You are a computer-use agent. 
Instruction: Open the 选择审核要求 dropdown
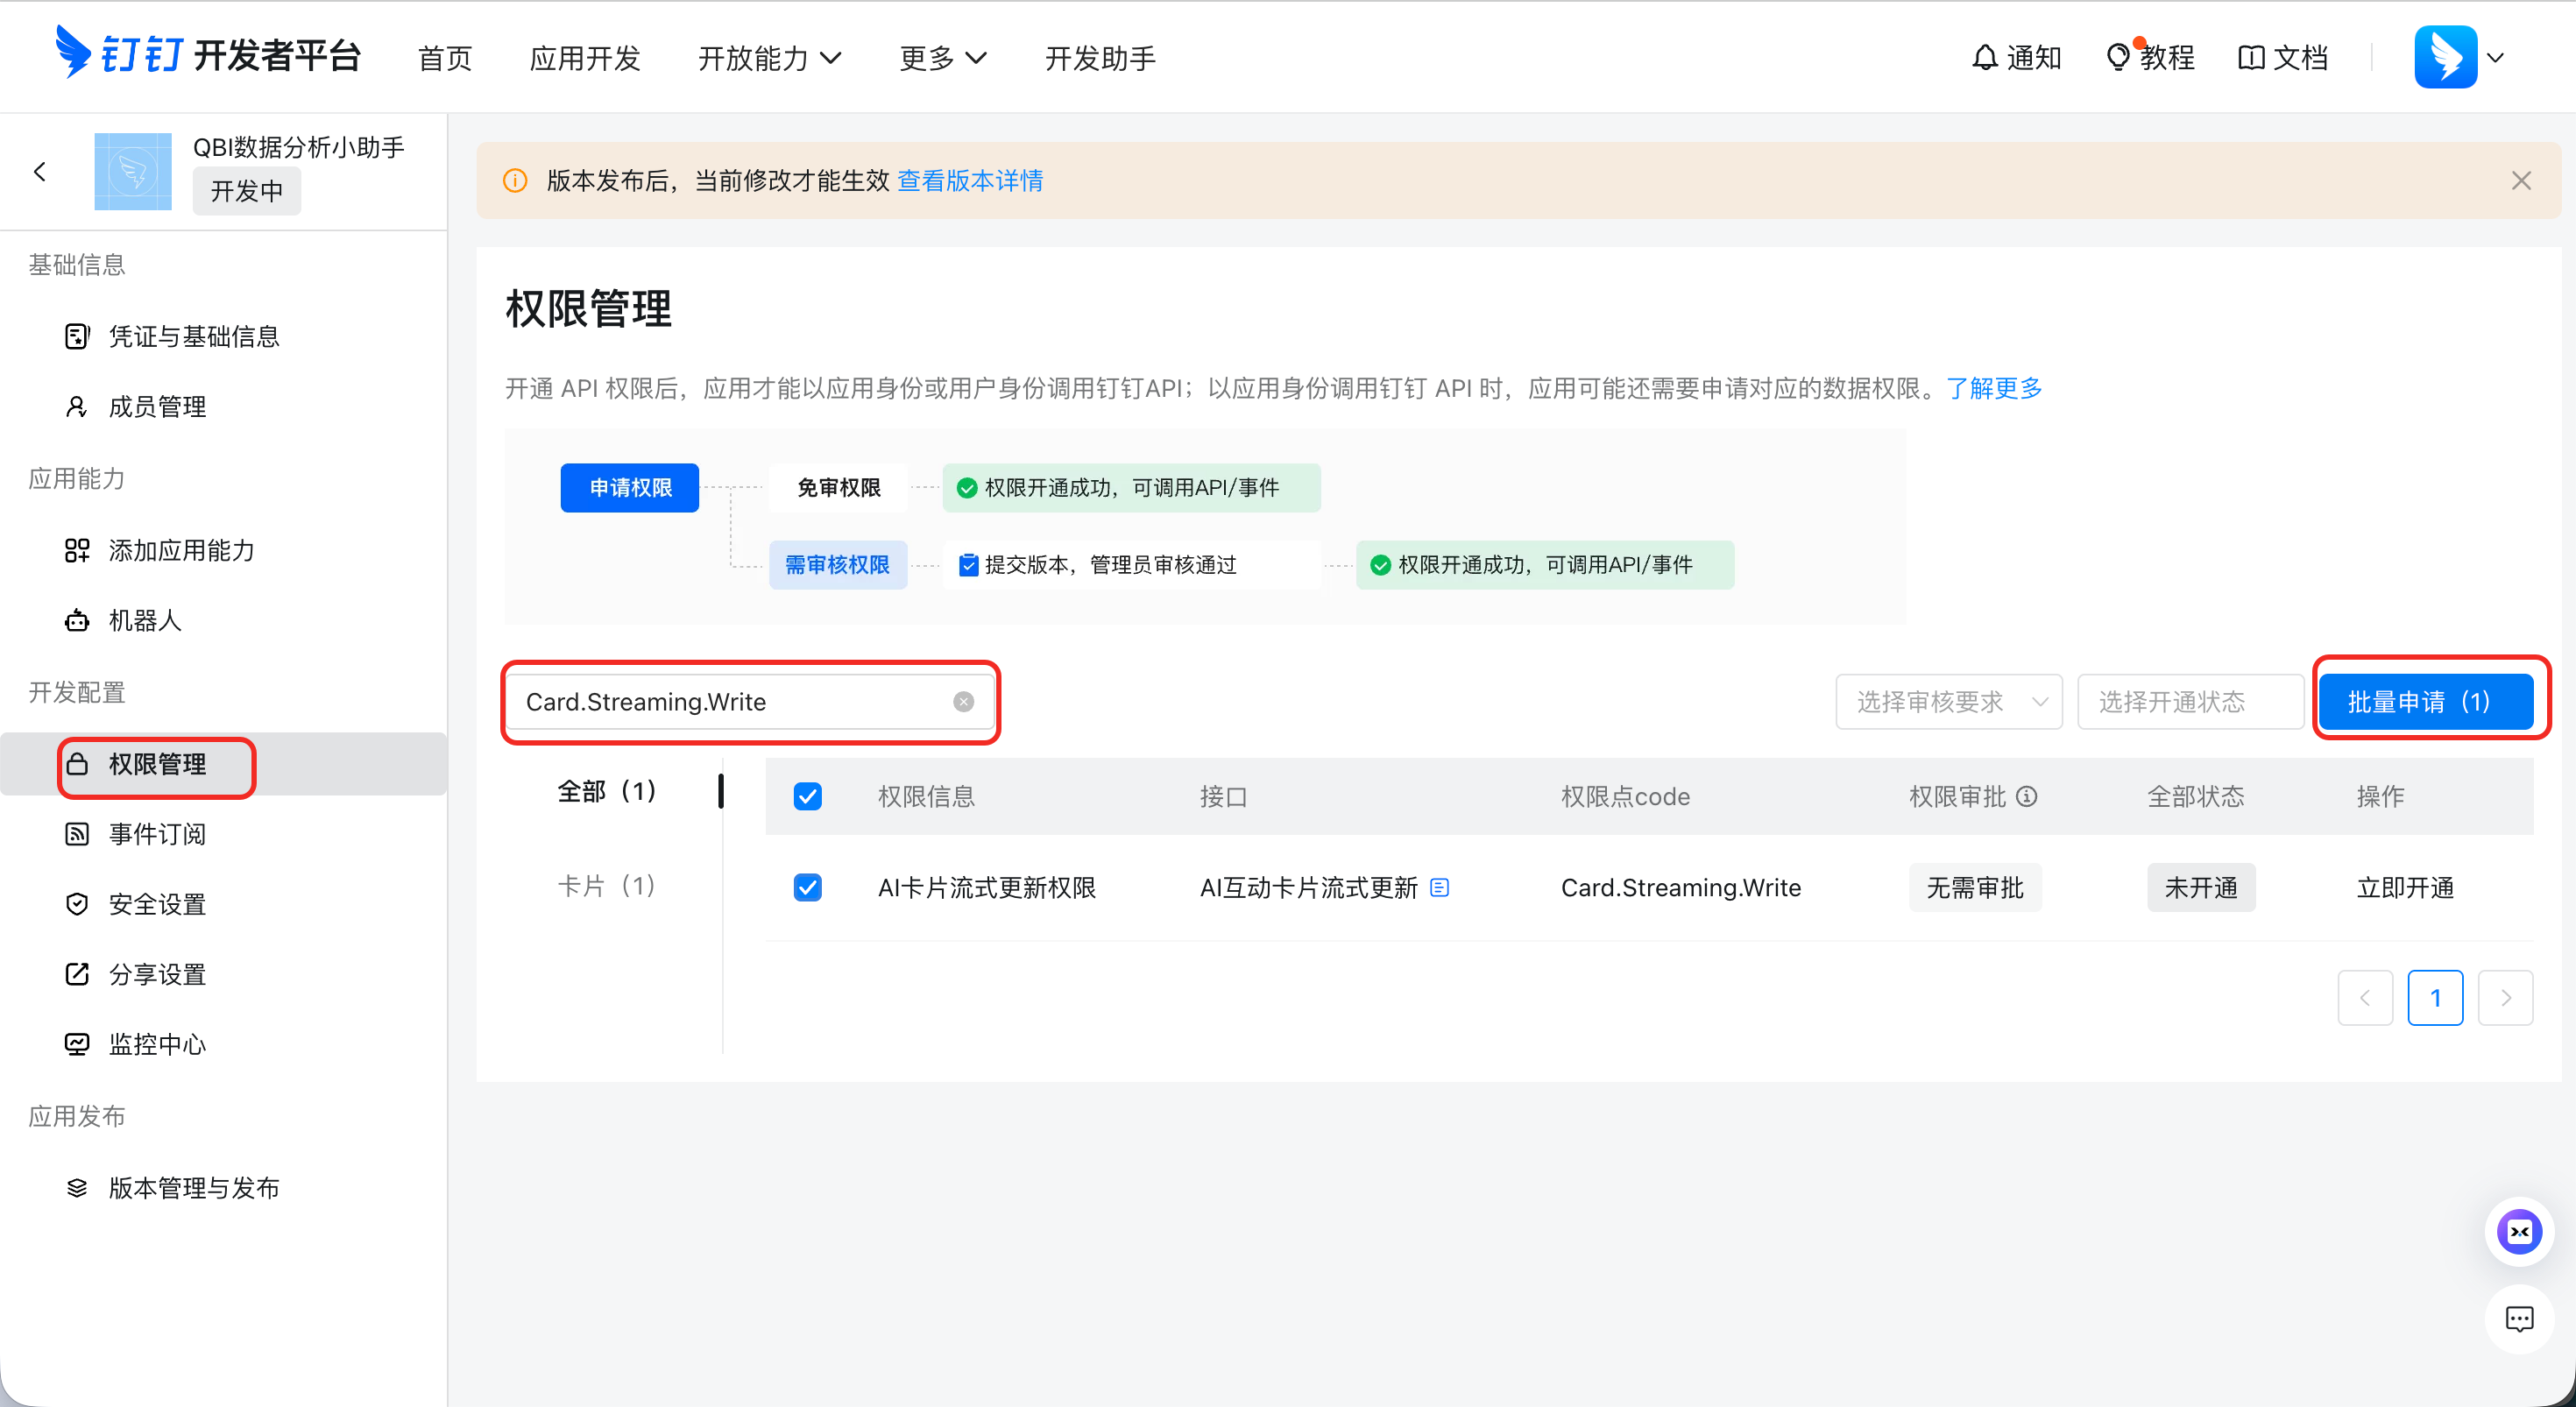(1949, 701)
